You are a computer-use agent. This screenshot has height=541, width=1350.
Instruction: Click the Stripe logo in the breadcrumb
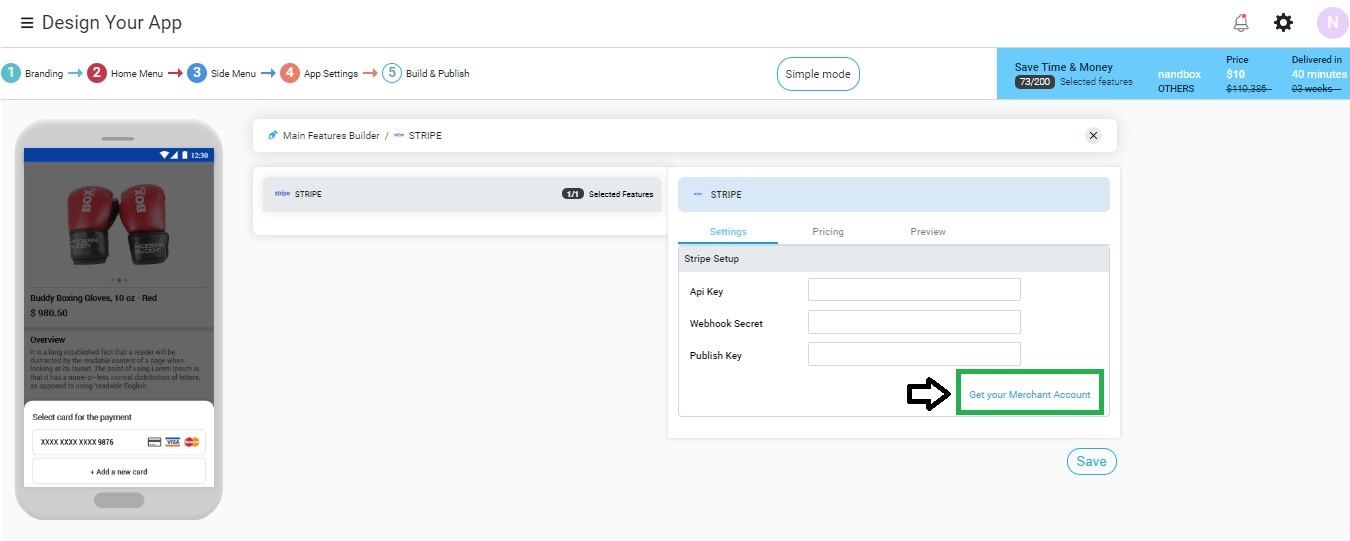pos(399,135)
